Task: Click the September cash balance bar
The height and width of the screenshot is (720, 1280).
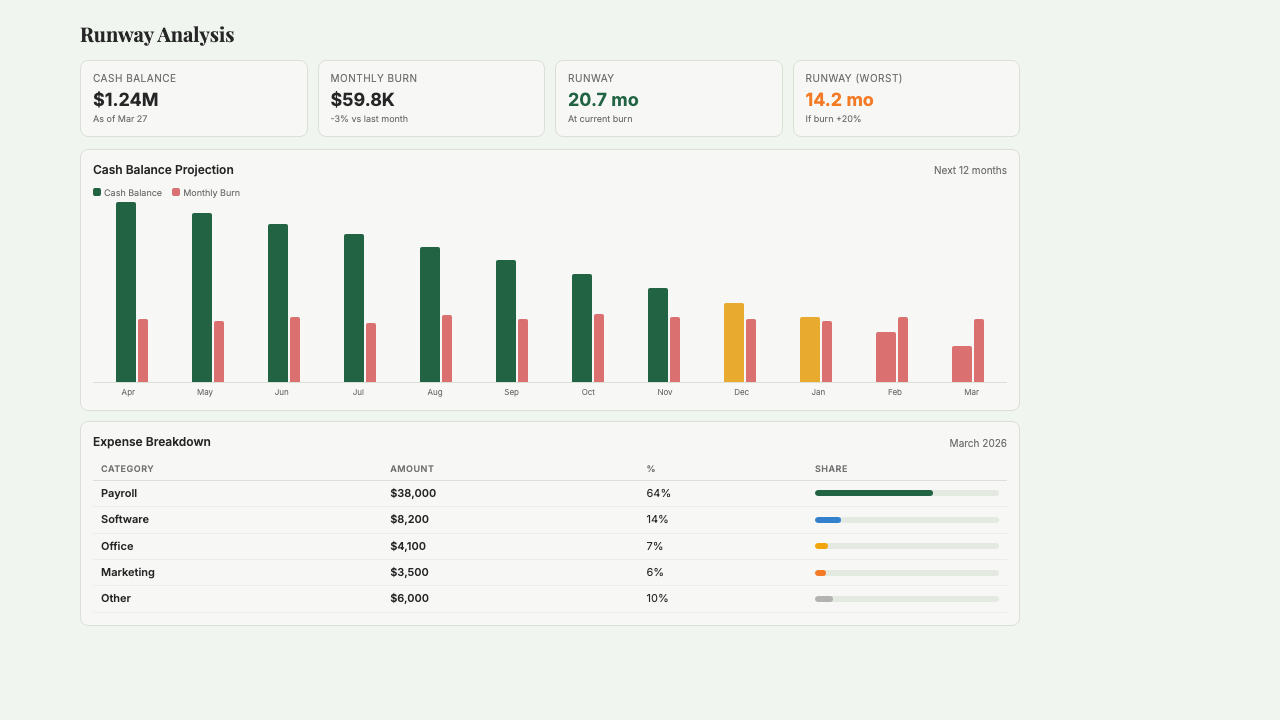Action: [x=506, y=321]
